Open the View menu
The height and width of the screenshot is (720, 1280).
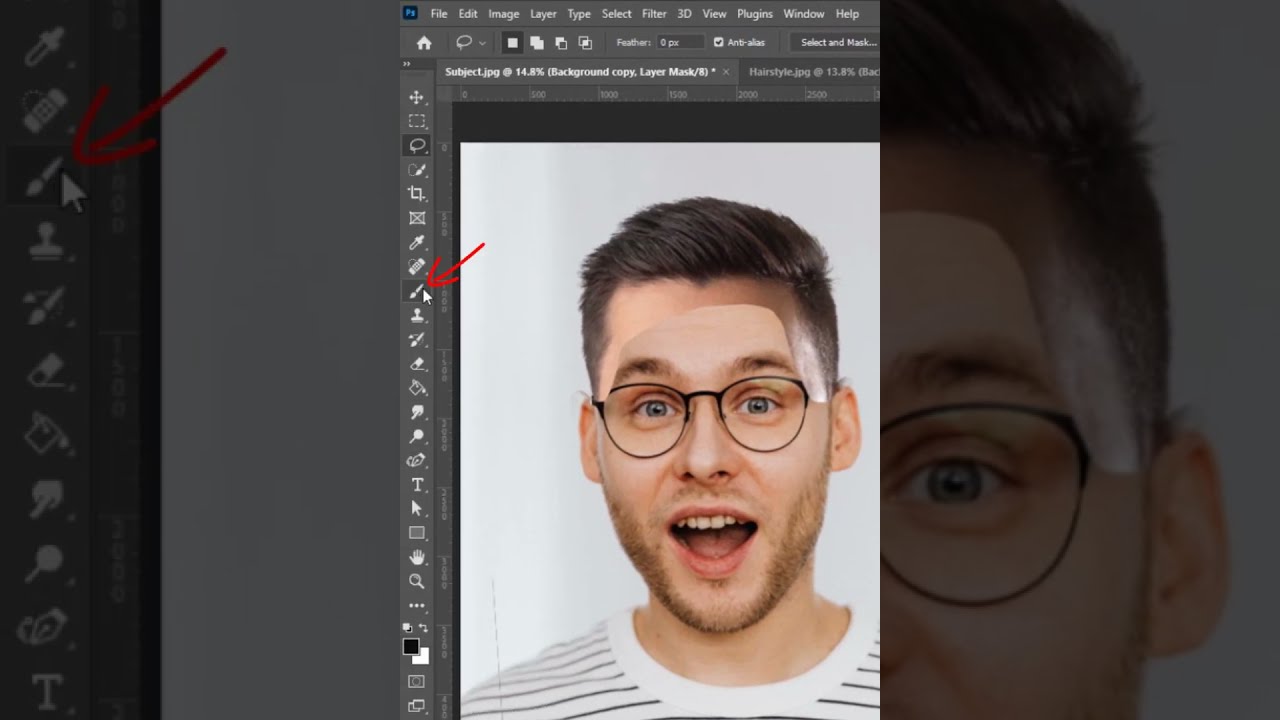pos(714,14)
